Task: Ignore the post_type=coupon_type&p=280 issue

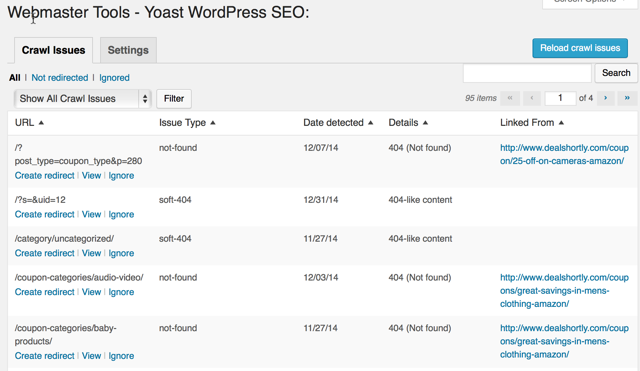Action: 121,176
